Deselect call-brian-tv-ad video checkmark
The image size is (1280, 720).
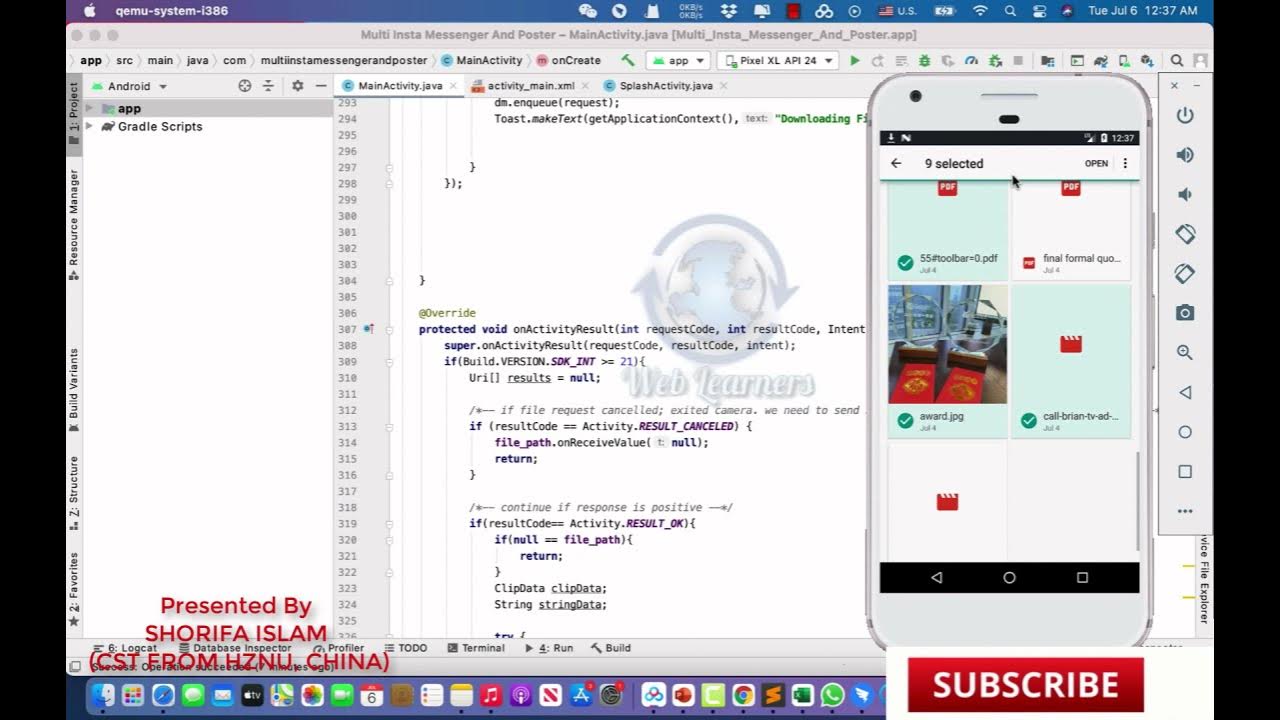point(1028,421)
